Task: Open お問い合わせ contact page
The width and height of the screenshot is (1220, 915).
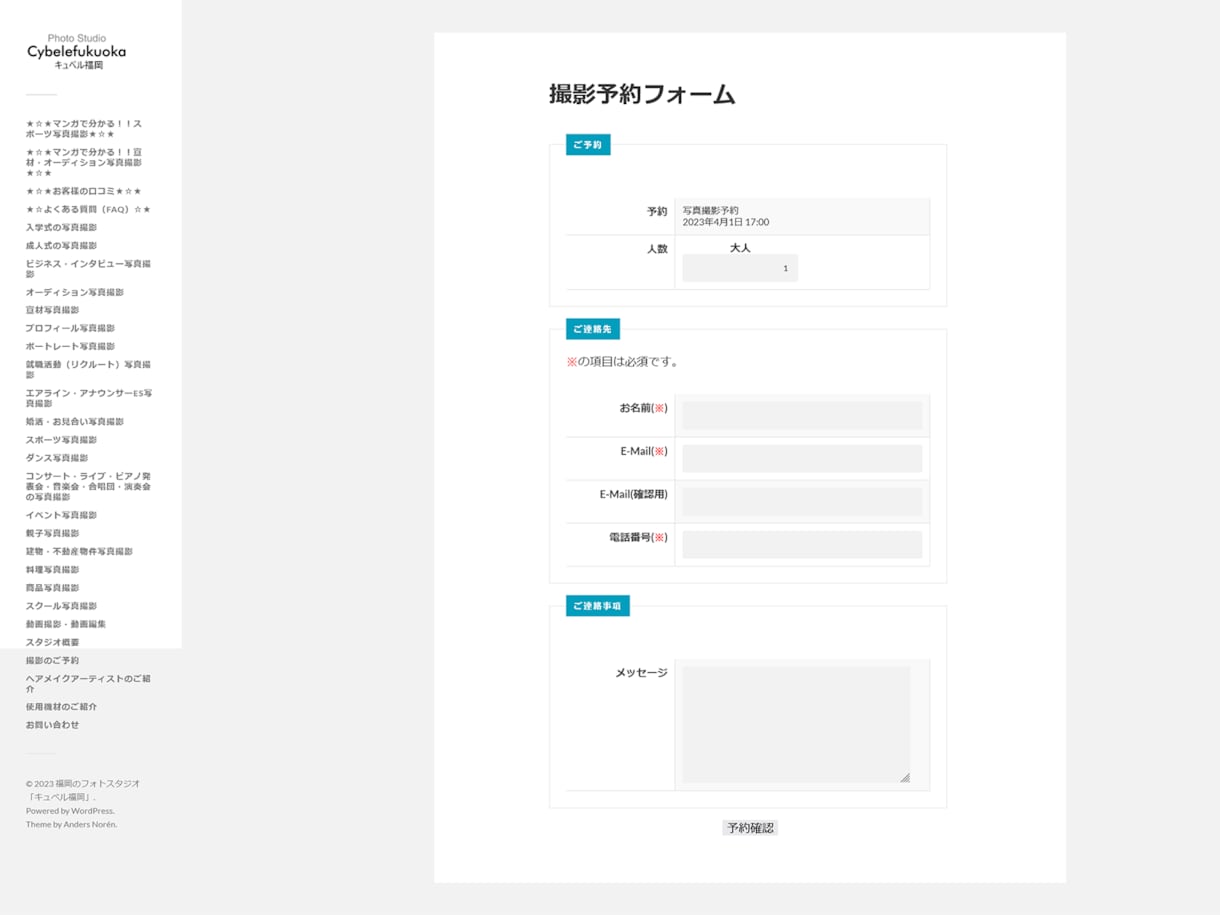Action: (52, 724)
